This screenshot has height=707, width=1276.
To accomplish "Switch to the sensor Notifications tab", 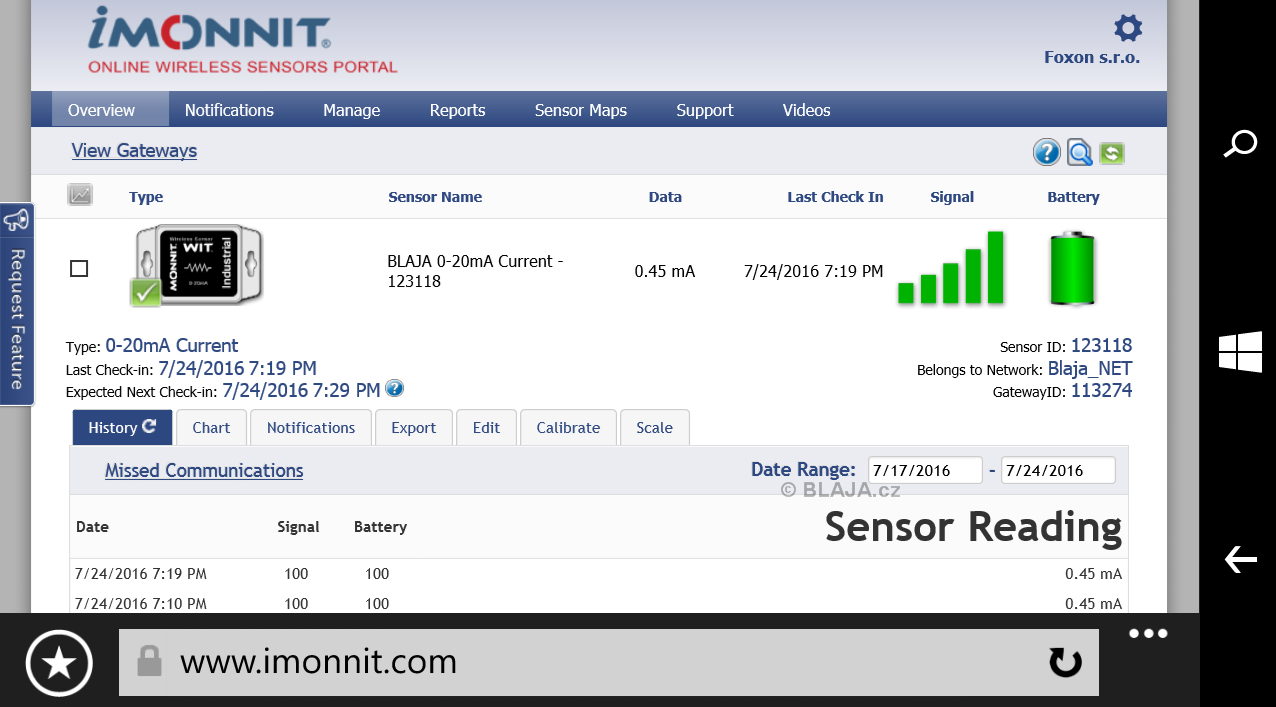I will 311,427.
